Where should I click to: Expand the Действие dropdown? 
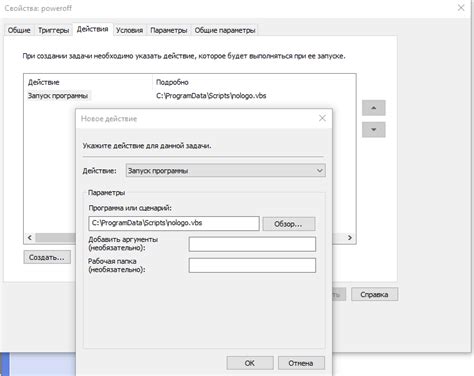(226, 171)
